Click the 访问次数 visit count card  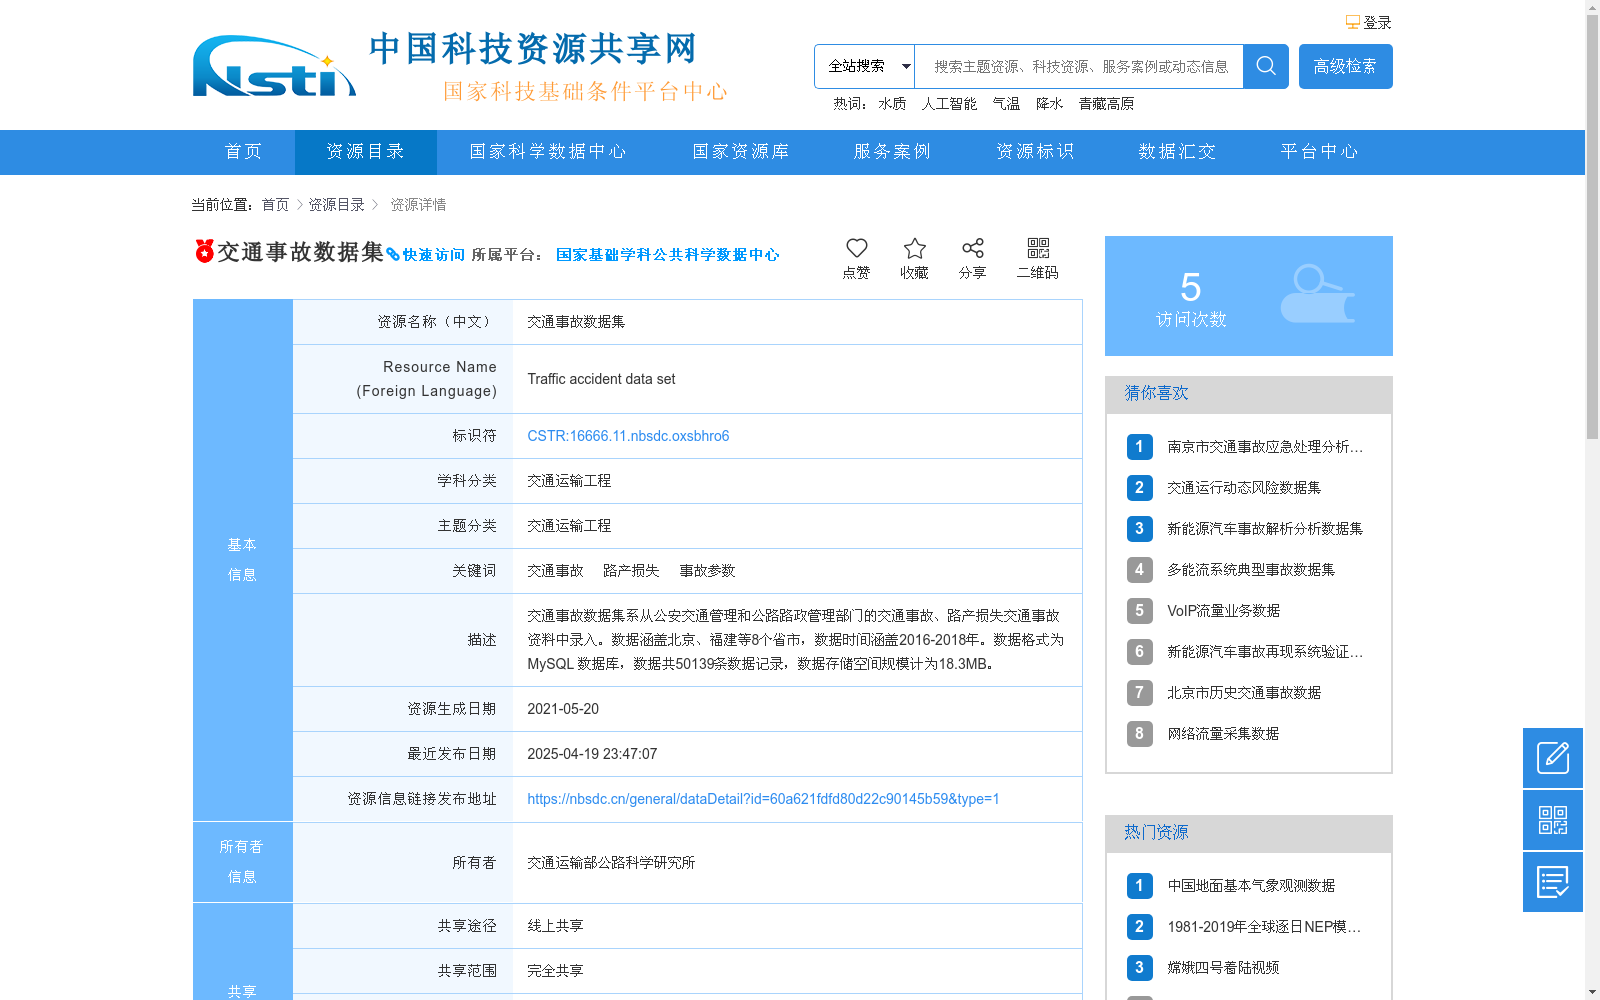[1249, 296]
